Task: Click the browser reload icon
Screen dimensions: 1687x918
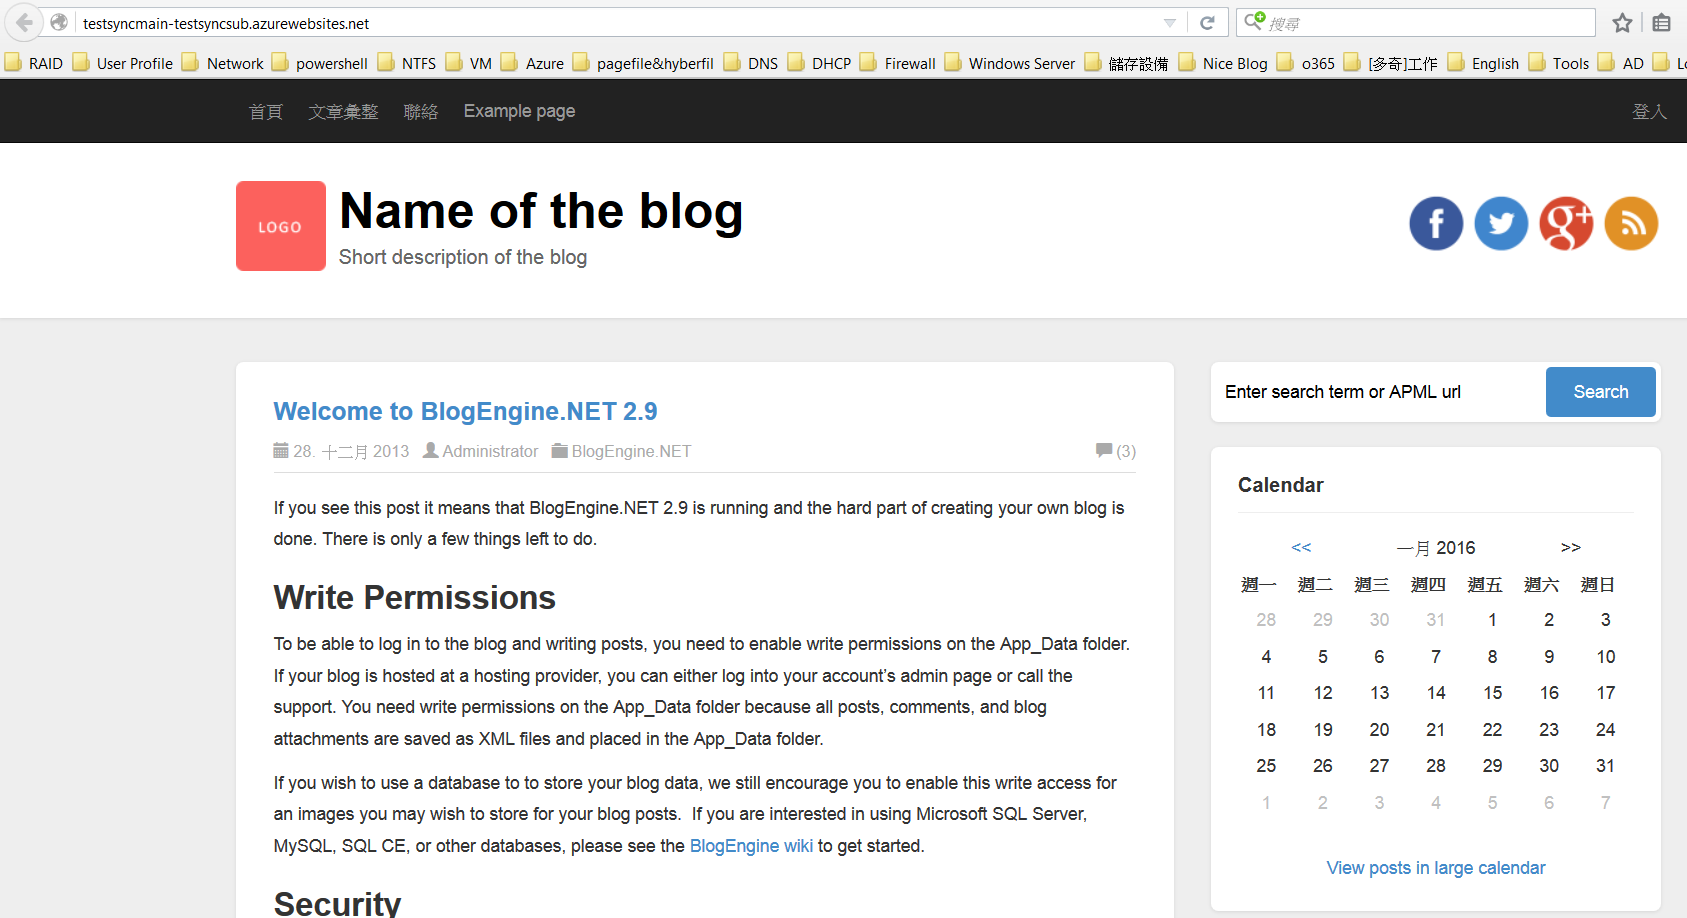Action: pyautogui.click(x=1207, y=23)
